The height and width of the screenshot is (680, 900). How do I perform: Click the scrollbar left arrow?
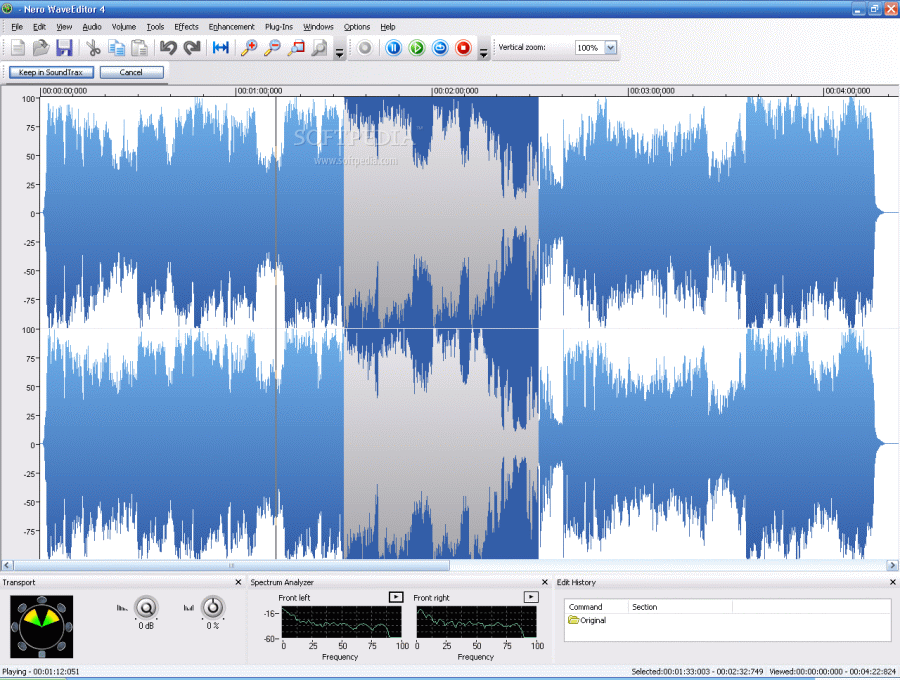(7, 566)
